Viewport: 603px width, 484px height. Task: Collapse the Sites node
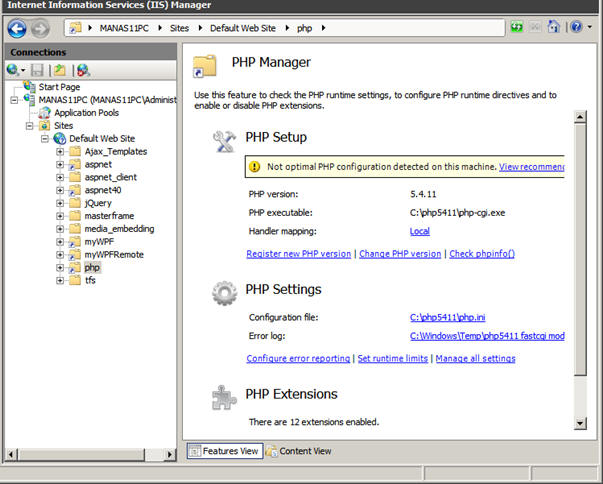(30, 126)
